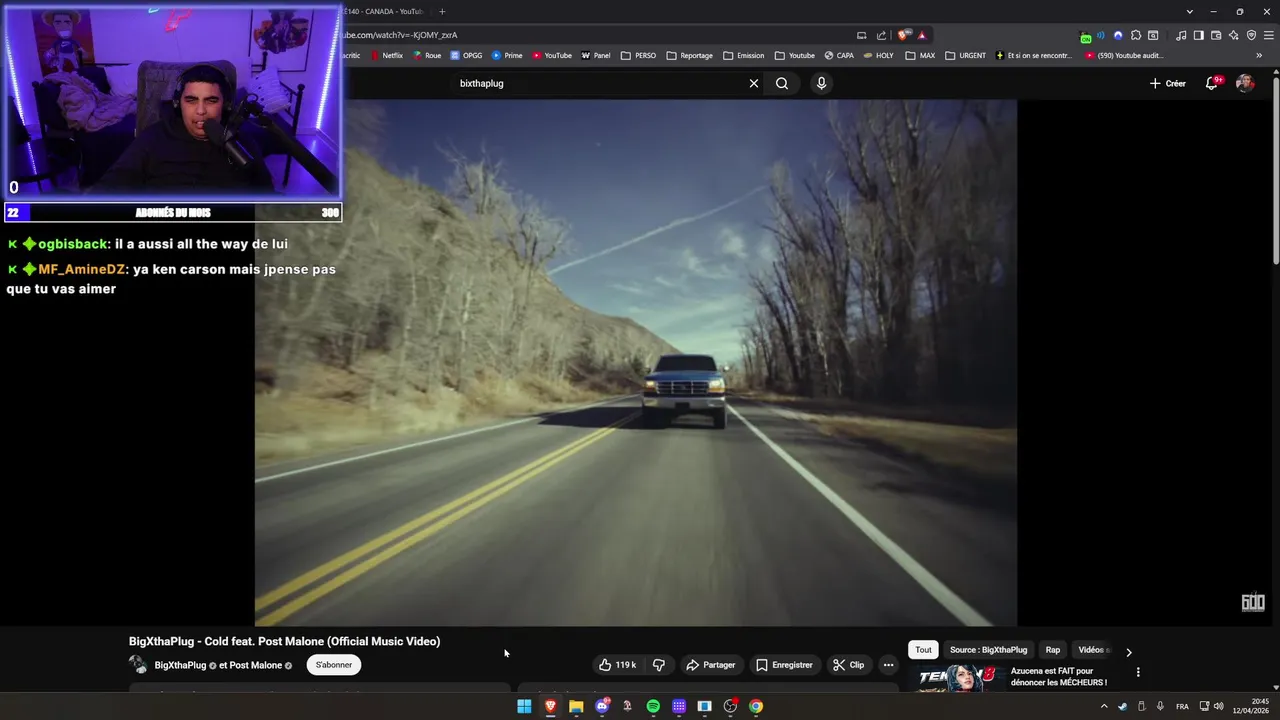
Task: Open the YouTube notifications bell
Action: (1212, 83)
